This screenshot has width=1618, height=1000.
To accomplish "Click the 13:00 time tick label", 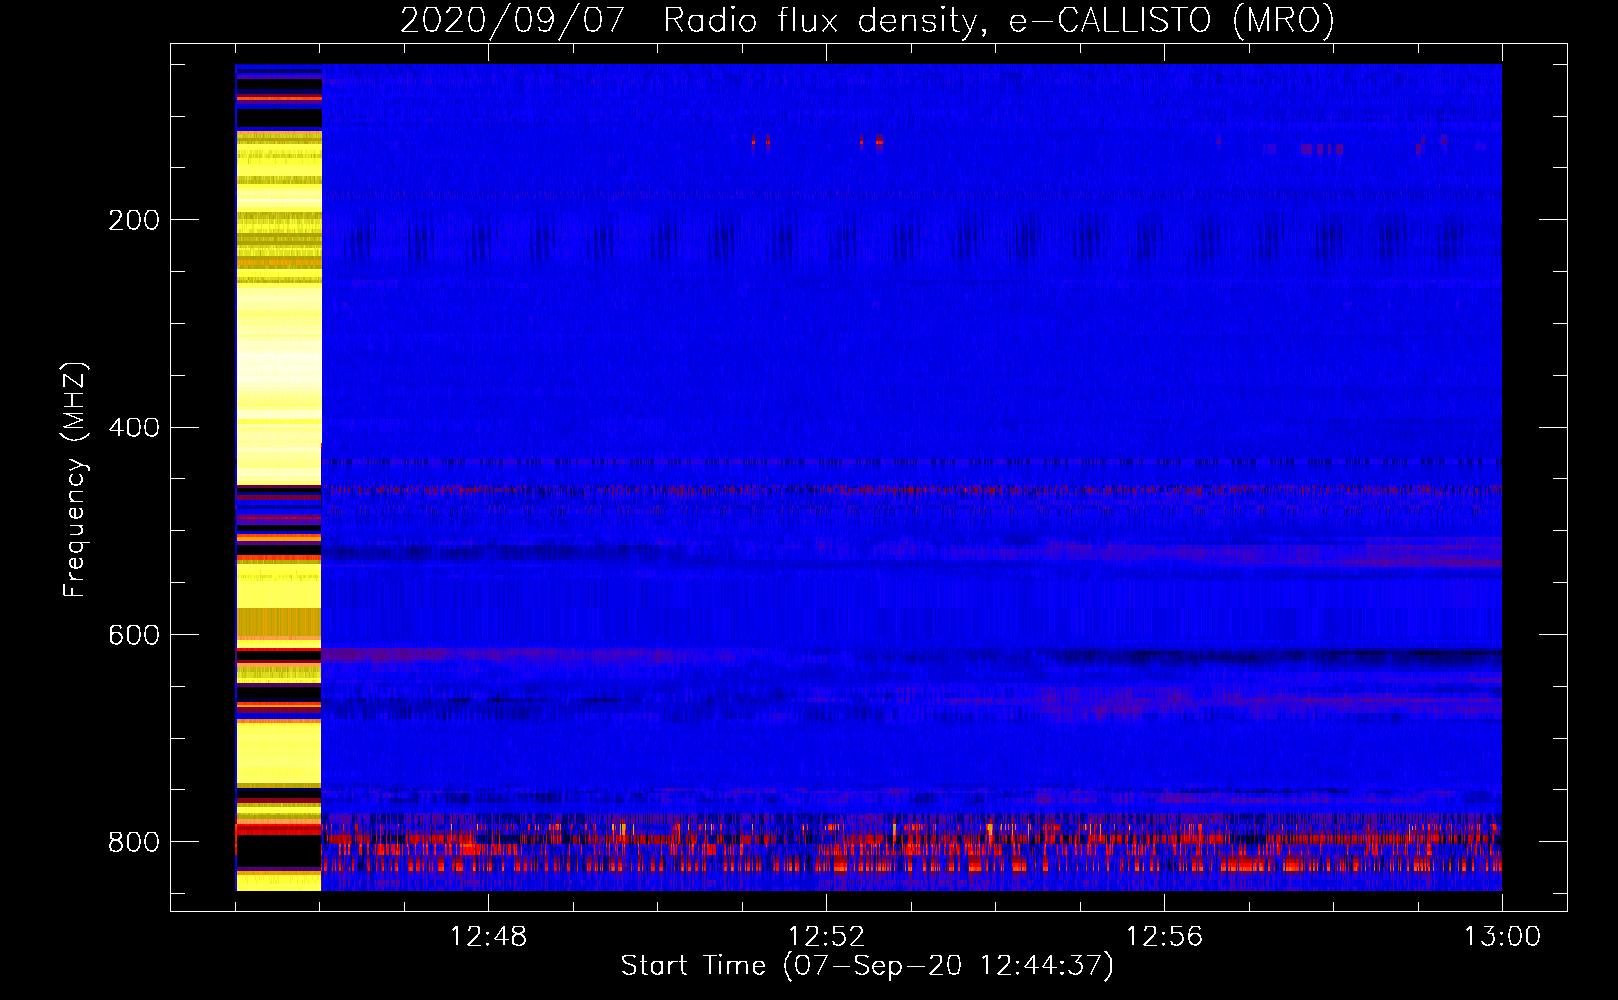I will point(1502,937).
